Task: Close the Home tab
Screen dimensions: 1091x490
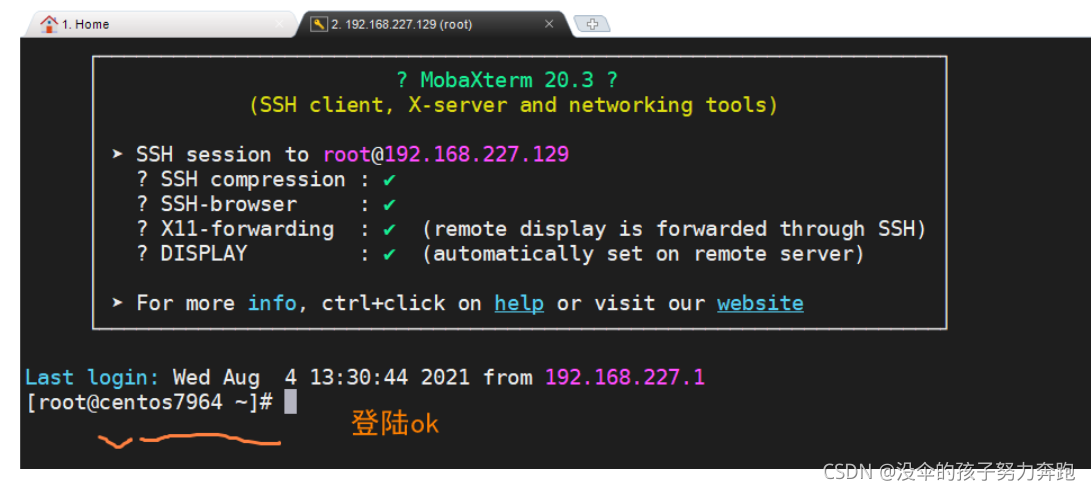Action: click(x=279, y=24)
